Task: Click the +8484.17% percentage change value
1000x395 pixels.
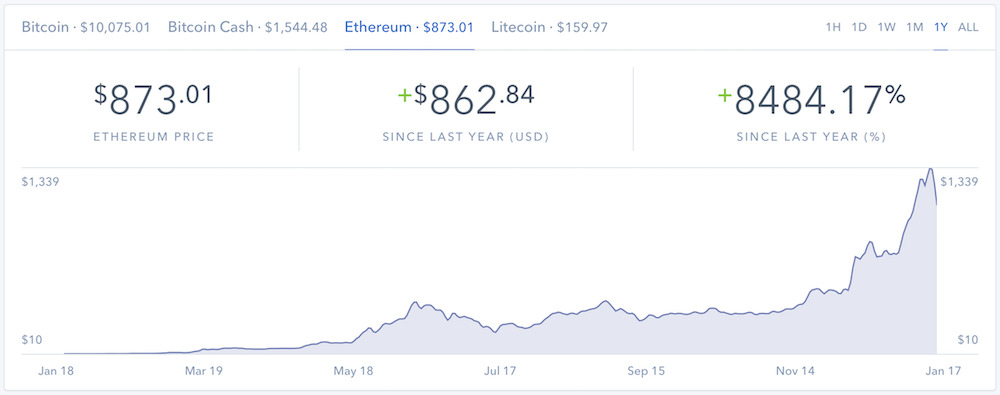Action: click(811, 100)
